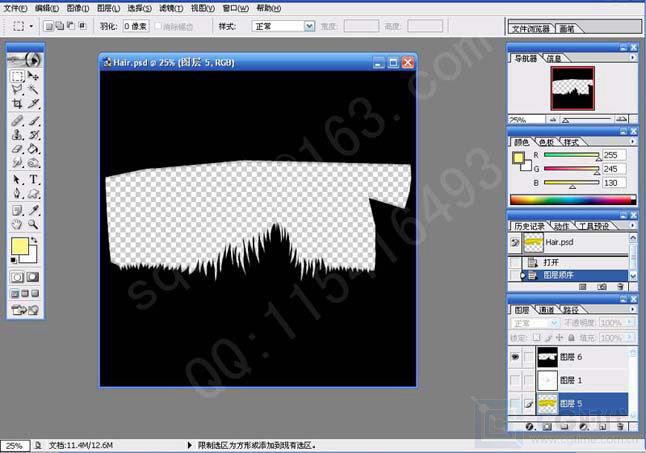
Task: Select the Move tool
Action: coord(33,76)
